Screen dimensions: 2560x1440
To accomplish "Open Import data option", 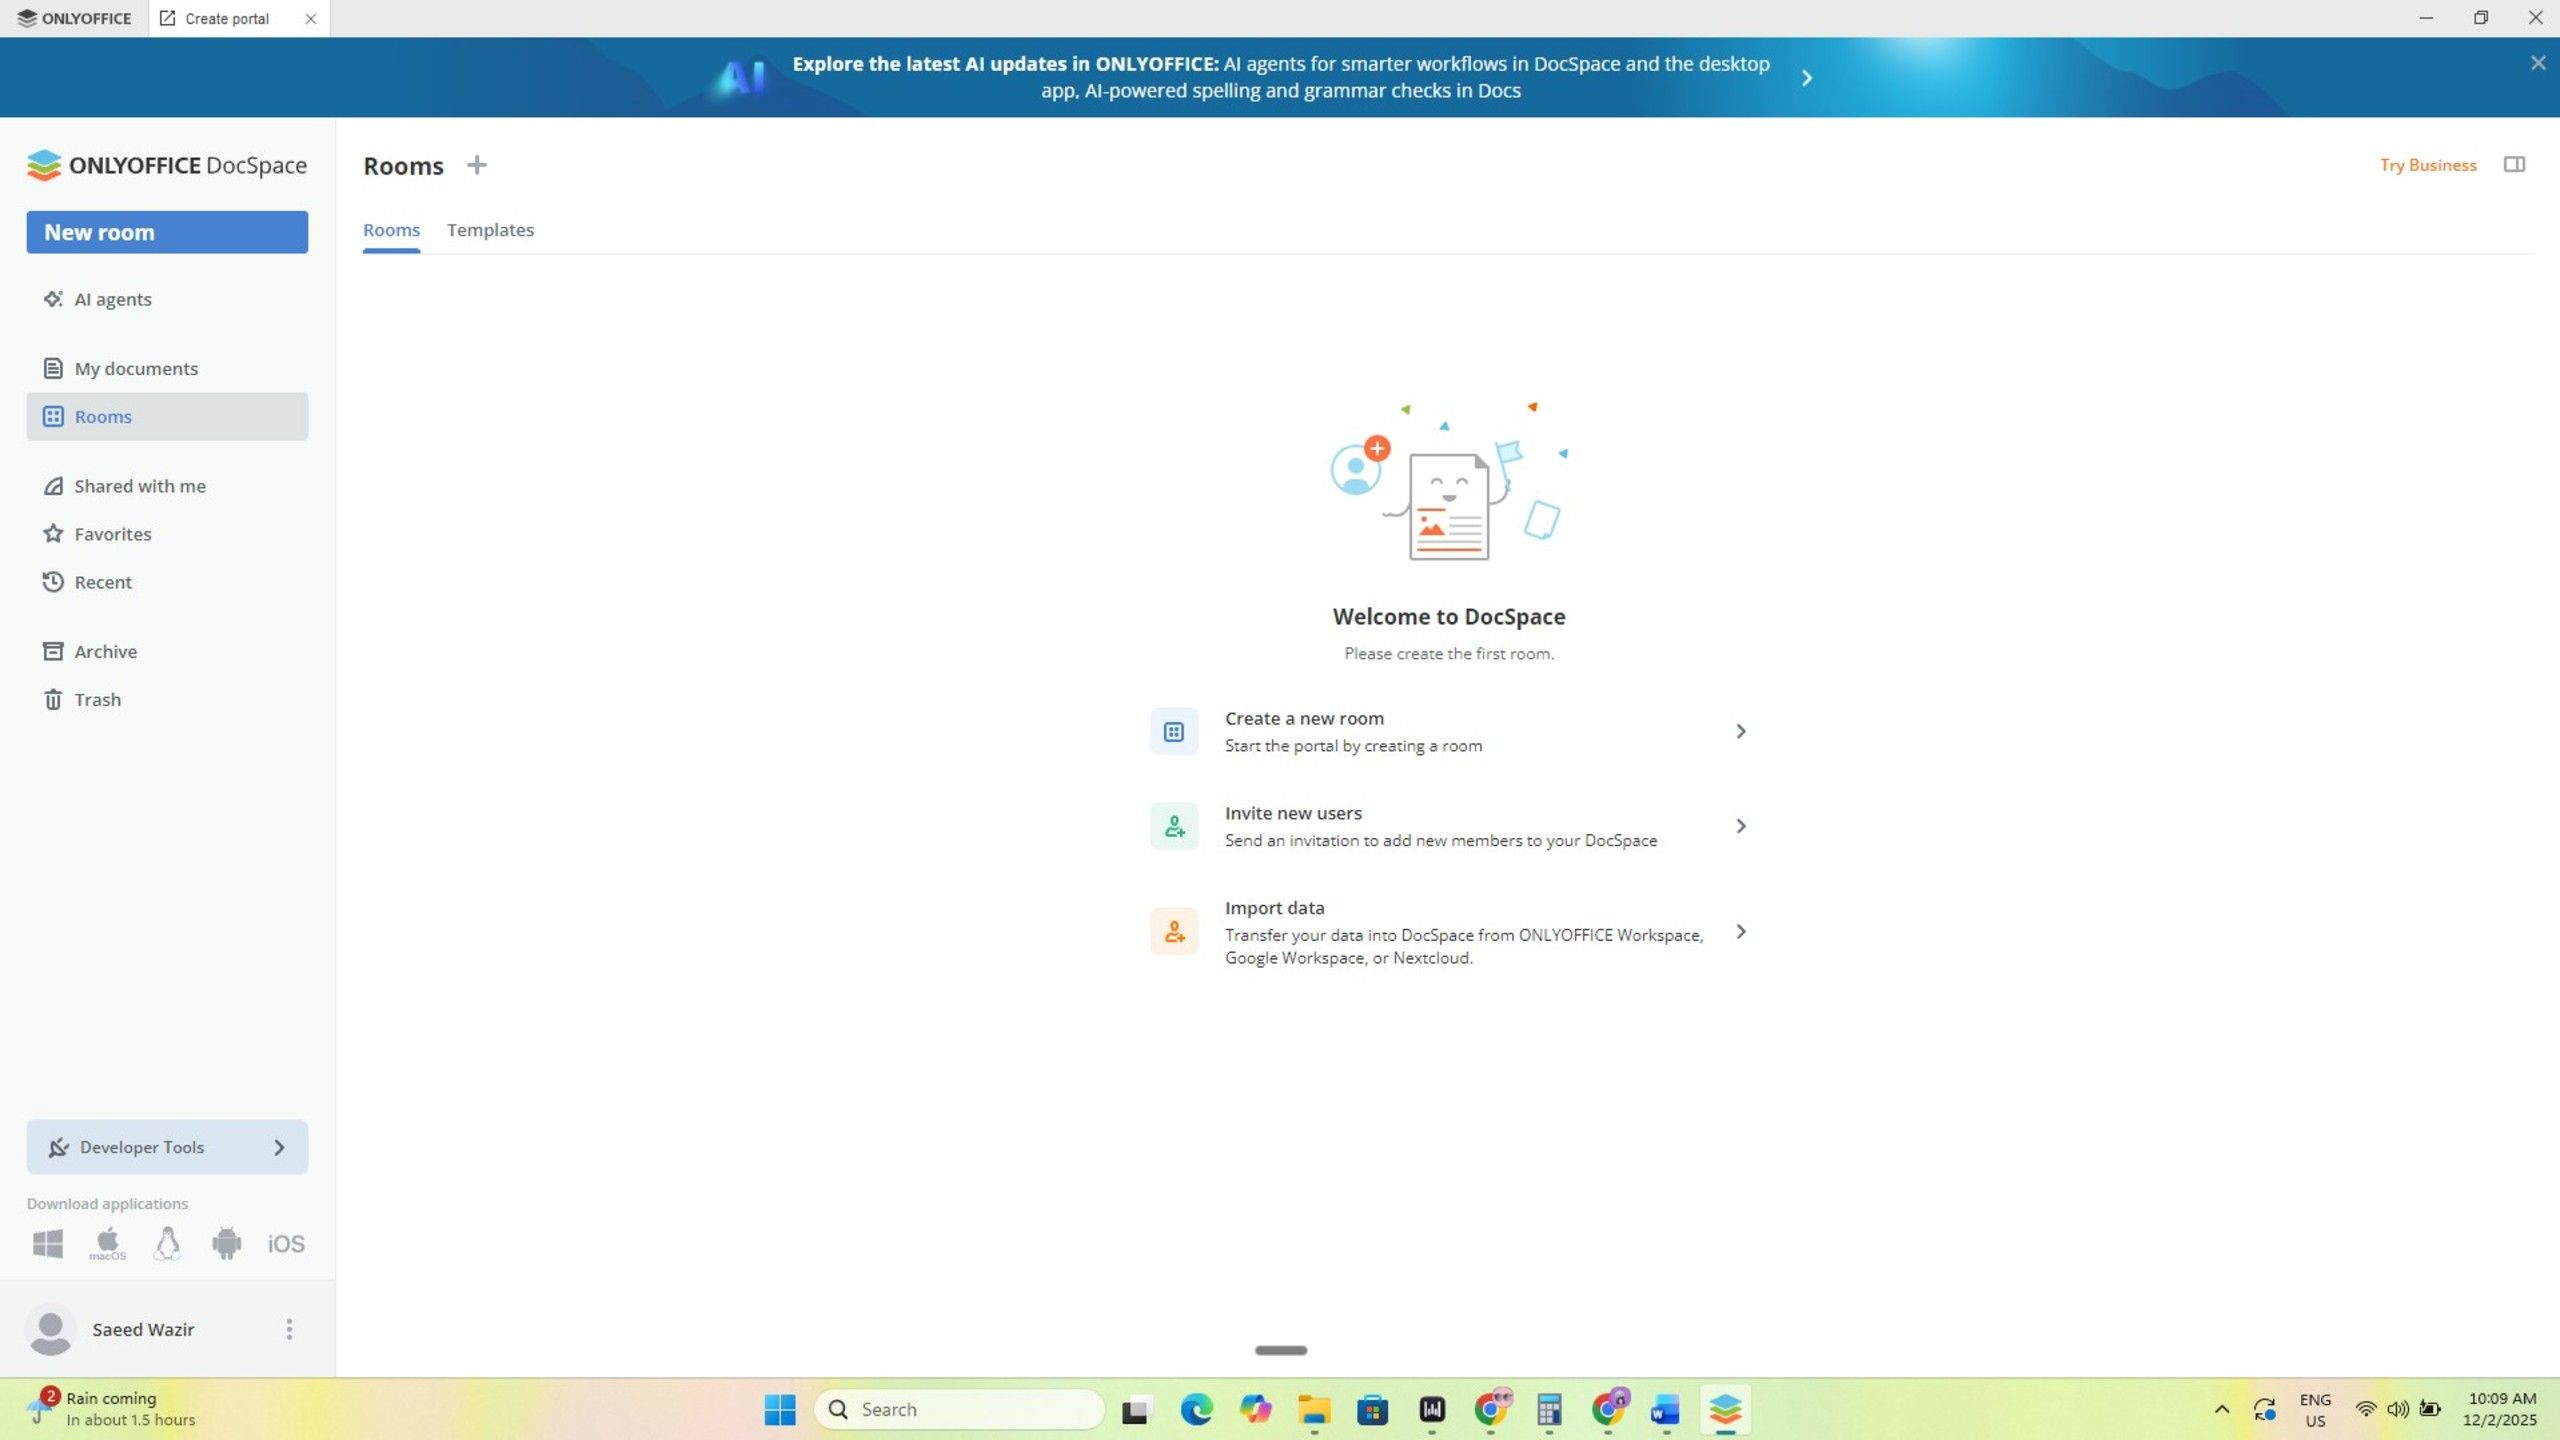I will (1449, 932).
